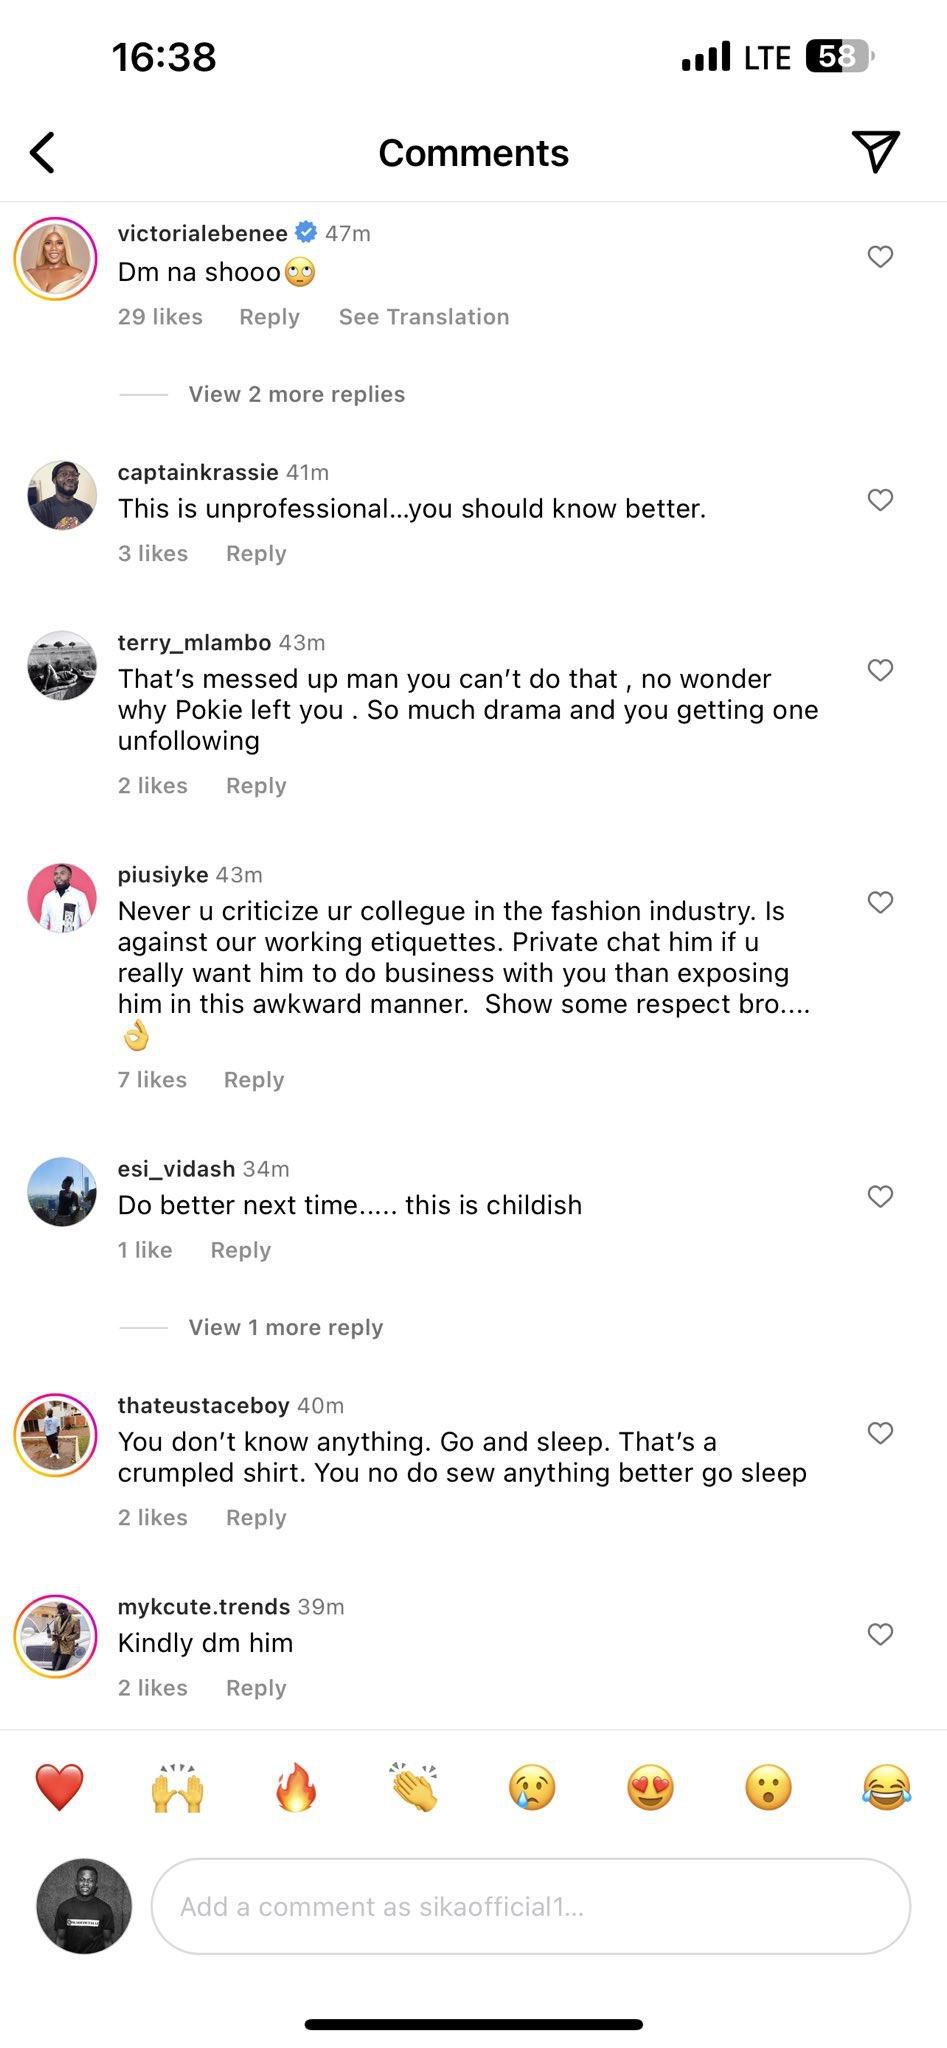Viewport: 947px width, 2048px height.
Task: Like mykcute.trends' comment with the heart
Action: (x=881, y=1635)
